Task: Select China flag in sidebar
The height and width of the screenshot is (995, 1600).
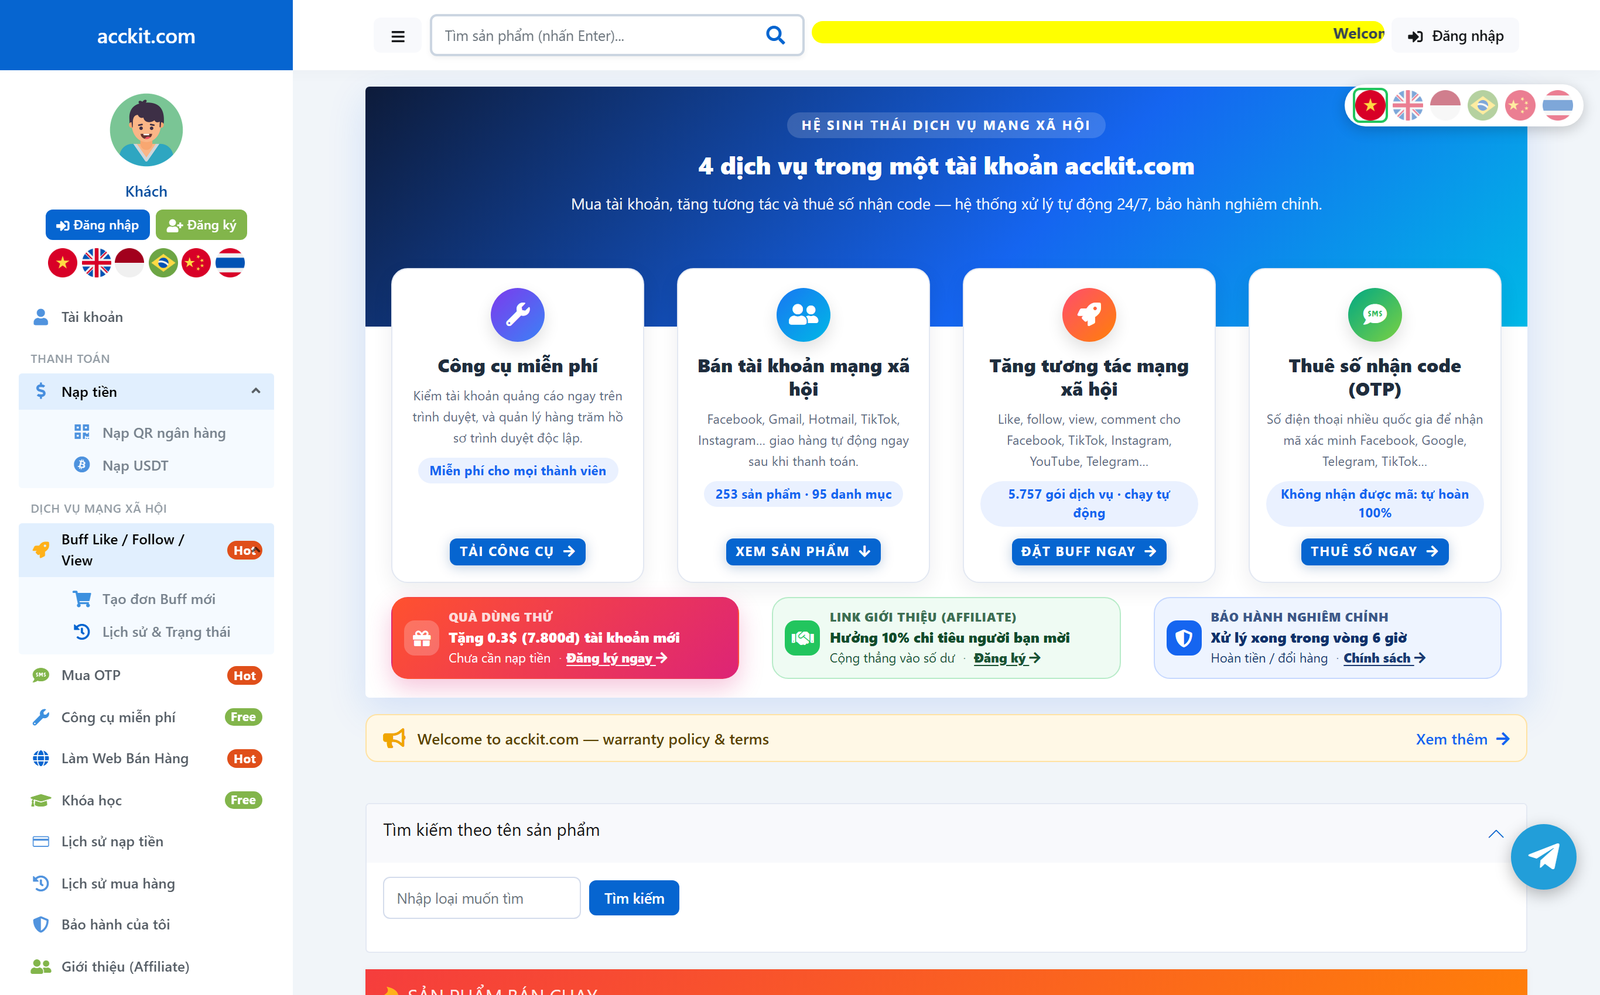Action: point(196,263)
